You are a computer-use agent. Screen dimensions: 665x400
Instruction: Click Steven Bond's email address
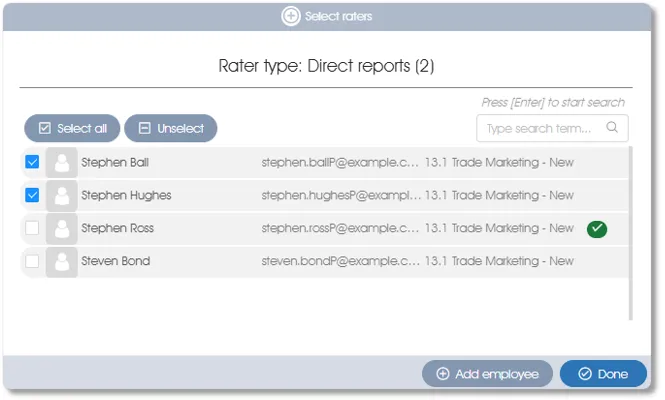(x=340, y=262)
